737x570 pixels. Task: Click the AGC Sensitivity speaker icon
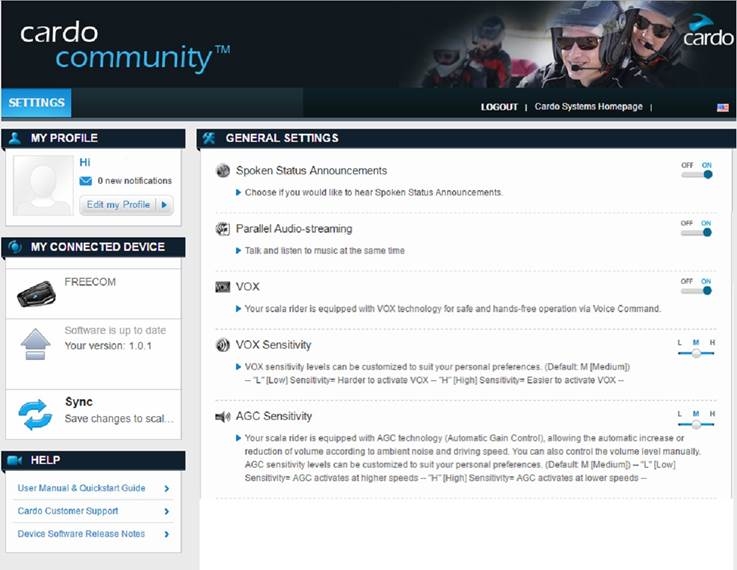pyautogui.click(x=223, y=416)
